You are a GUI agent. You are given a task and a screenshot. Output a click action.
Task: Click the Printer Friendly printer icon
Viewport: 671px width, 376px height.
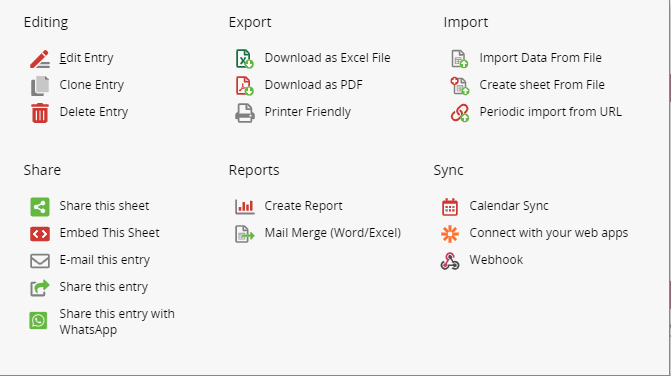[x=245, y=113]
